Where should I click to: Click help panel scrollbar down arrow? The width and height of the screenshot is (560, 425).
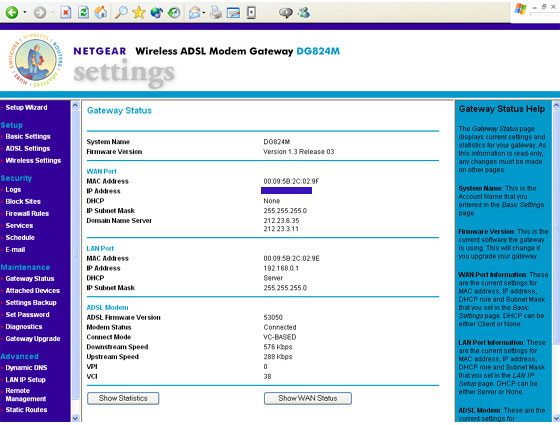tap(556, 418)
